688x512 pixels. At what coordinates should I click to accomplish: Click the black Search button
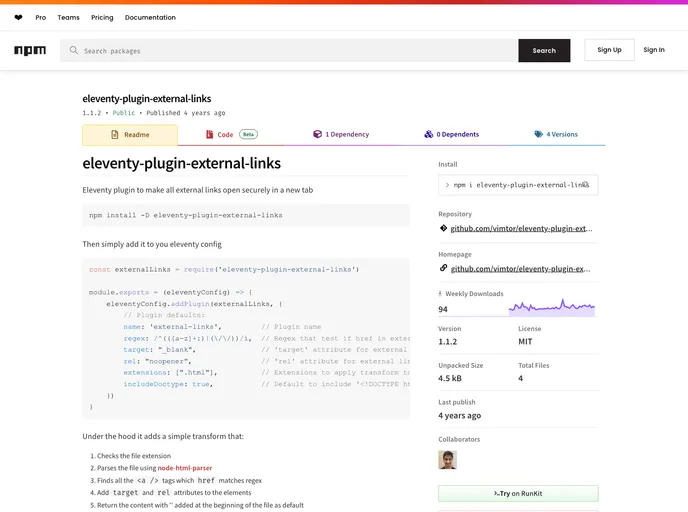click(x=544, y=50)
